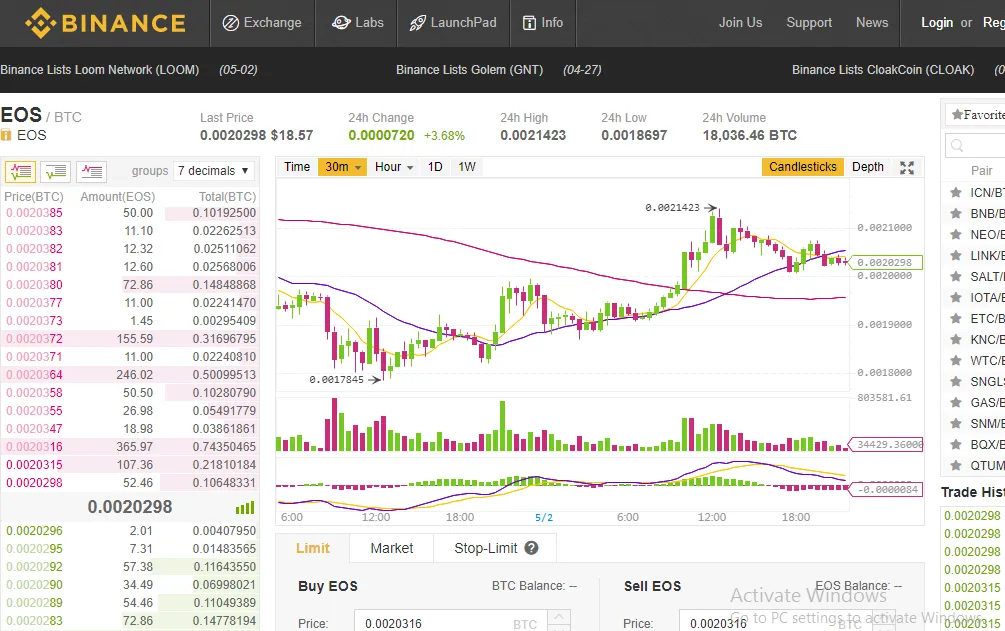Open the News link
Viewport: 1005px width, 631px height.
tap(872, 22)
